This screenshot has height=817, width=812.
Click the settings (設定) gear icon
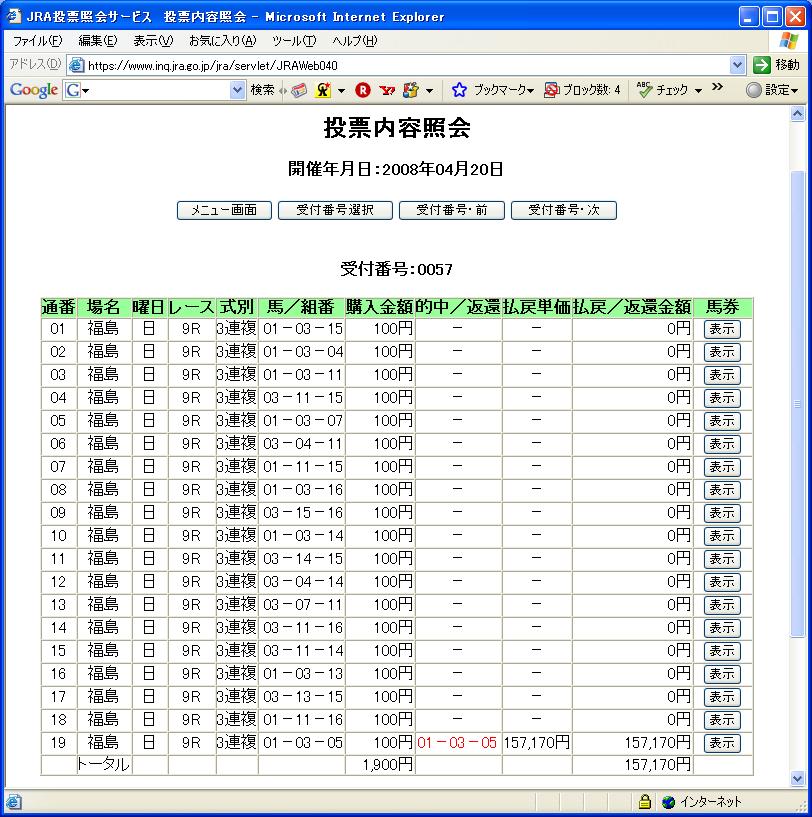753,90
